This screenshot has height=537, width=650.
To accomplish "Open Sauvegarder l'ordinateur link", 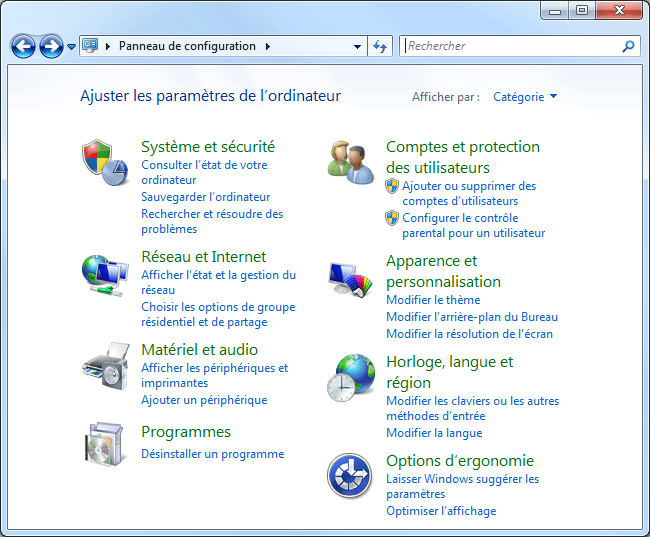I will point(206,197).
